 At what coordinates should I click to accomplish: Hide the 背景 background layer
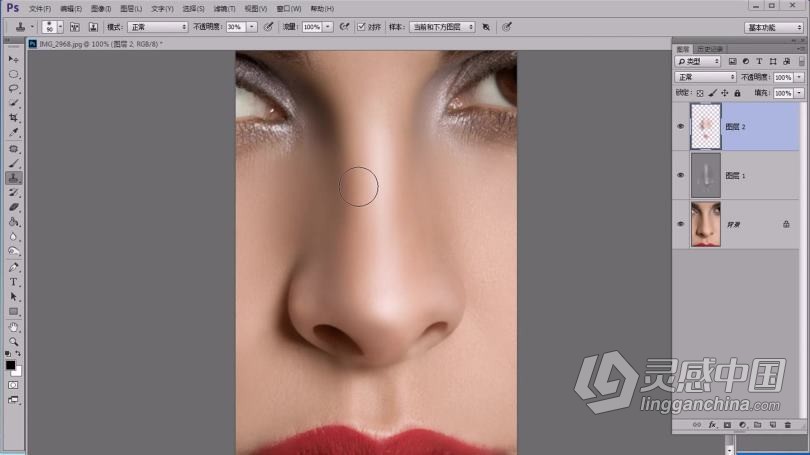point(680,224)
